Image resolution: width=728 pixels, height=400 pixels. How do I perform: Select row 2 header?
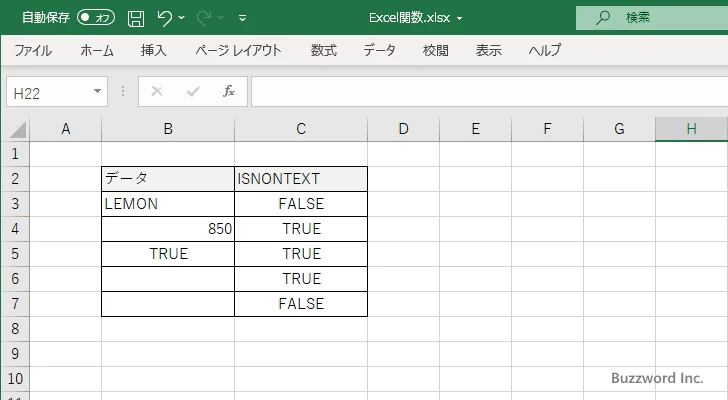tap(15, 179)
